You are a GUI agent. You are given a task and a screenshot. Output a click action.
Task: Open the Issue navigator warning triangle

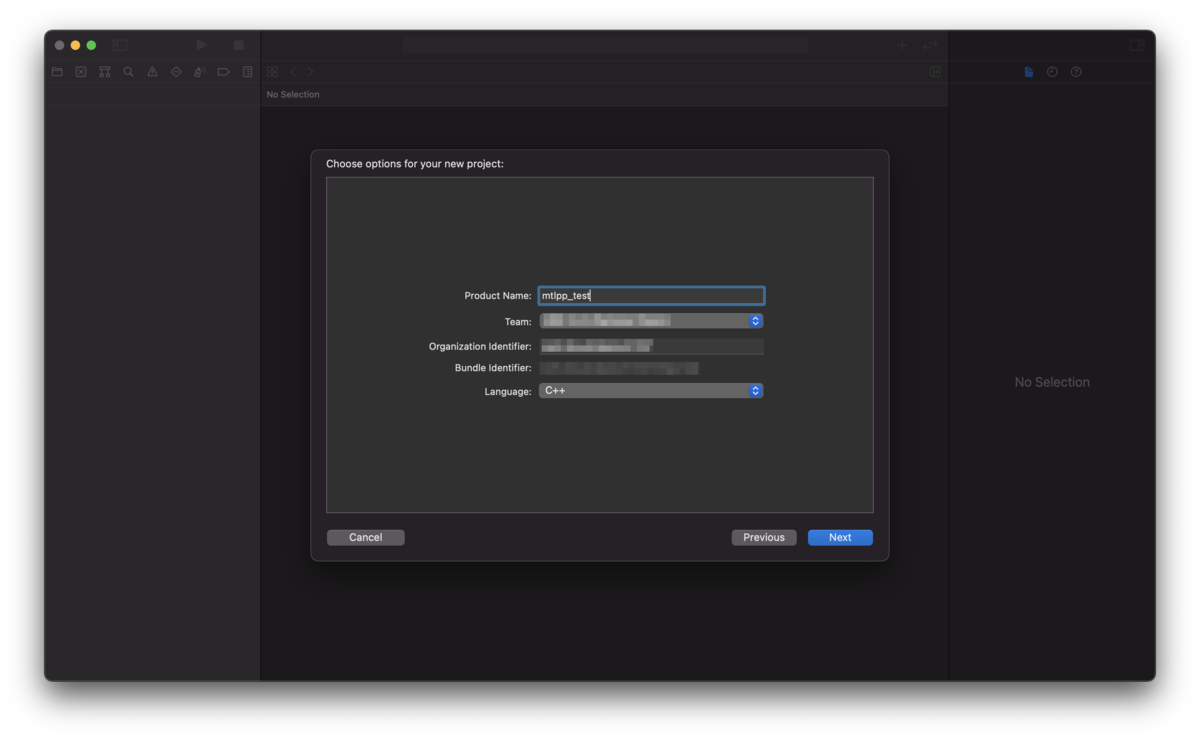152,72
